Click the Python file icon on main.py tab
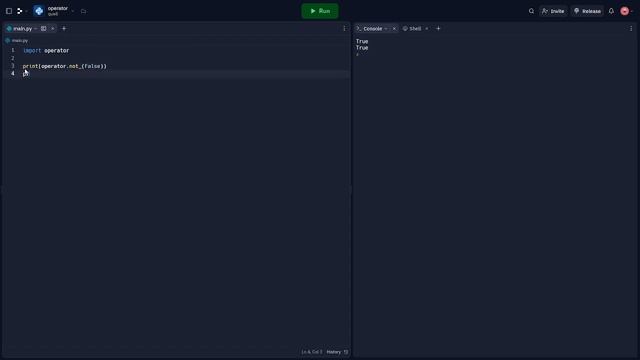 [x=9, y=29]
